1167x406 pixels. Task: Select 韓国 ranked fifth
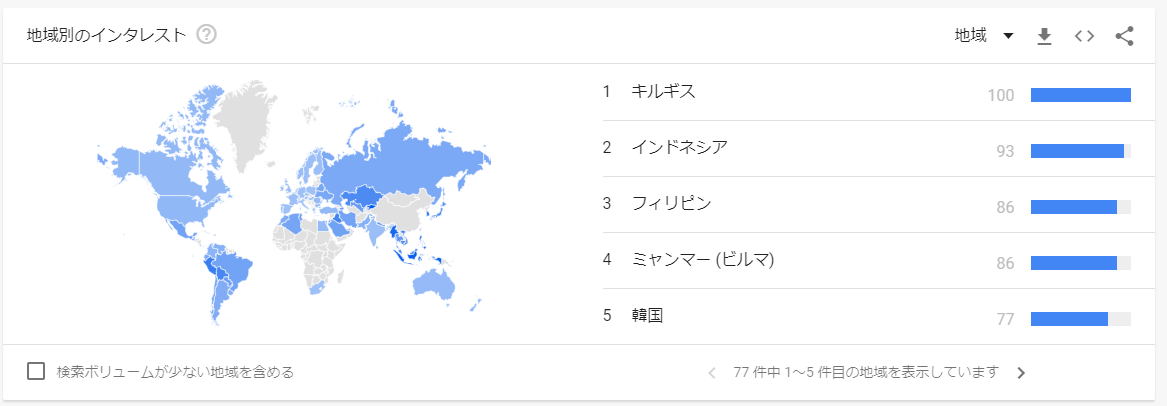647,316
